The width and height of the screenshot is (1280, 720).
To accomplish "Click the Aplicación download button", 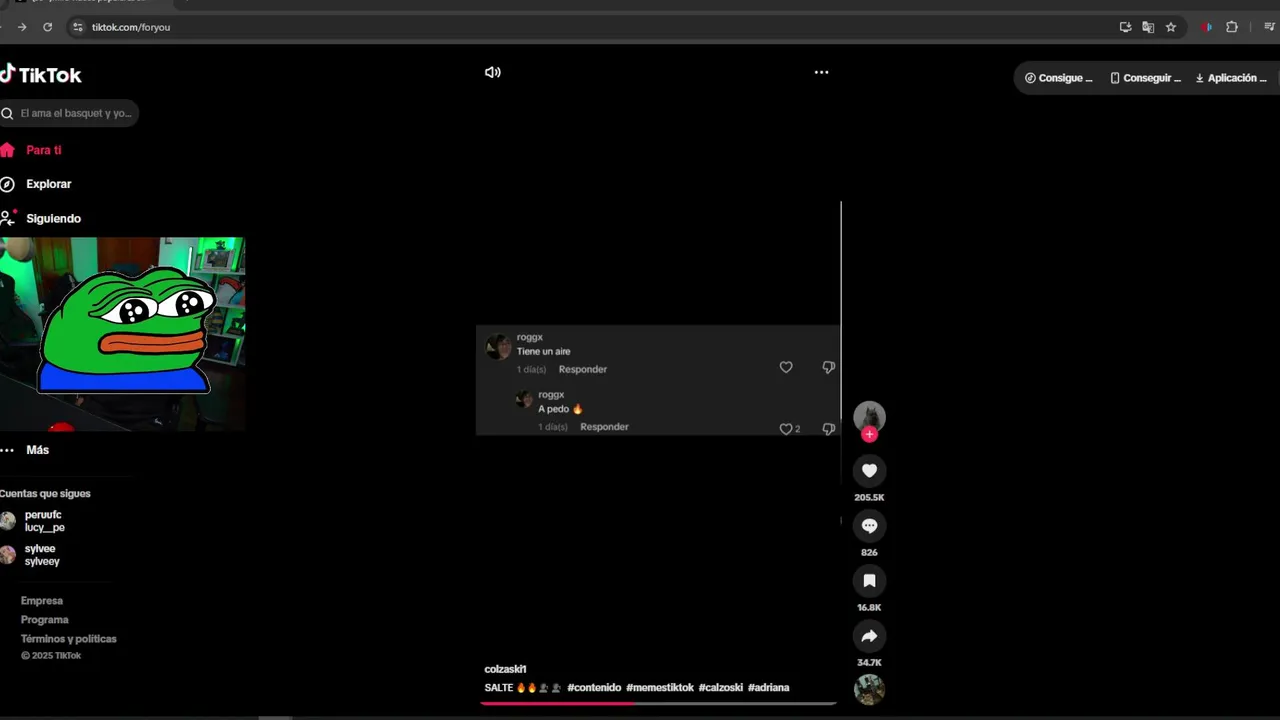I will pos(1231,78).
